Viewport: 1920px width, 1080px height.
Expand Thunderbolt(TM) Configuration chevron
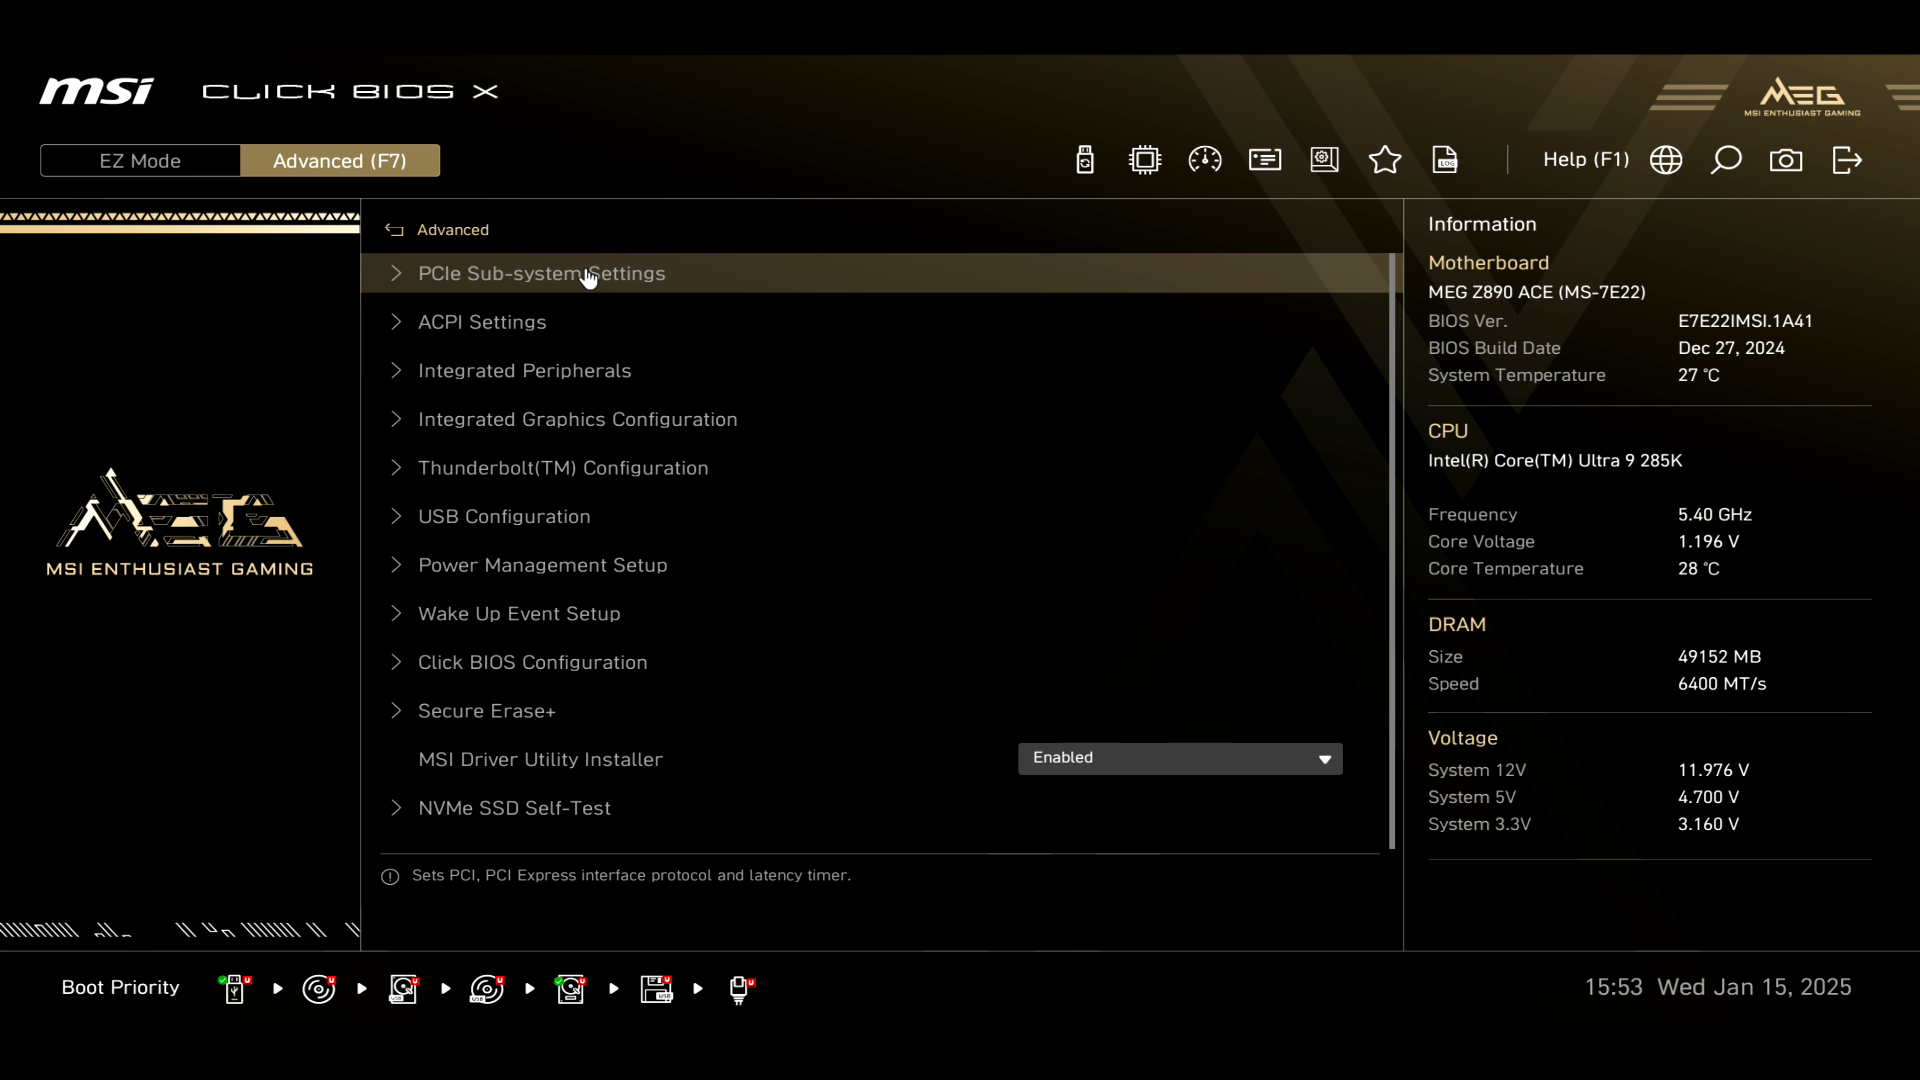pos(396,468)
